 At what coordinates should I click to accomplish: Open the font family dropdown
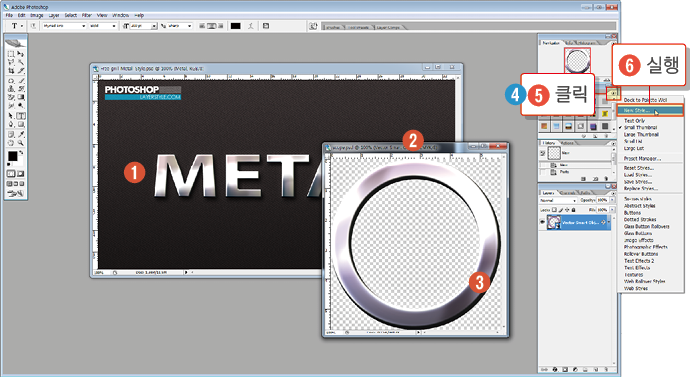[84, 26]
